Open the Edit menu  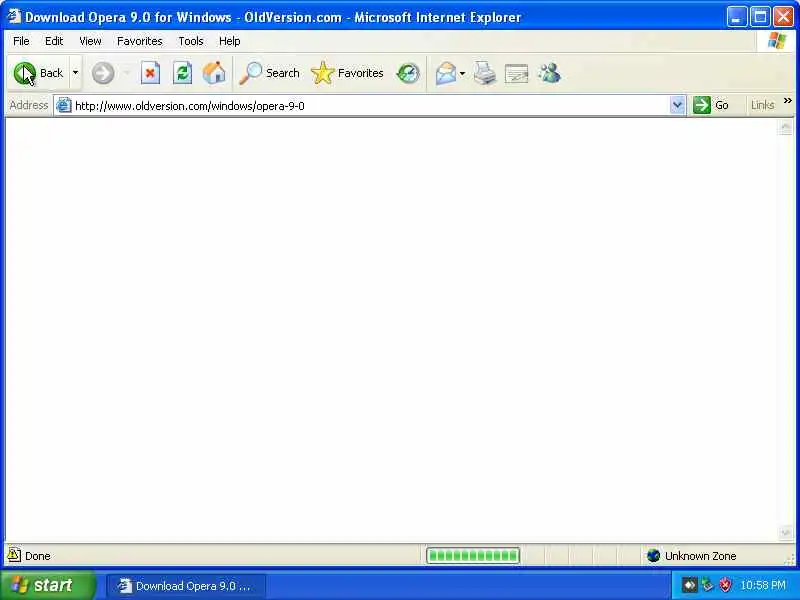coord(54,41)
